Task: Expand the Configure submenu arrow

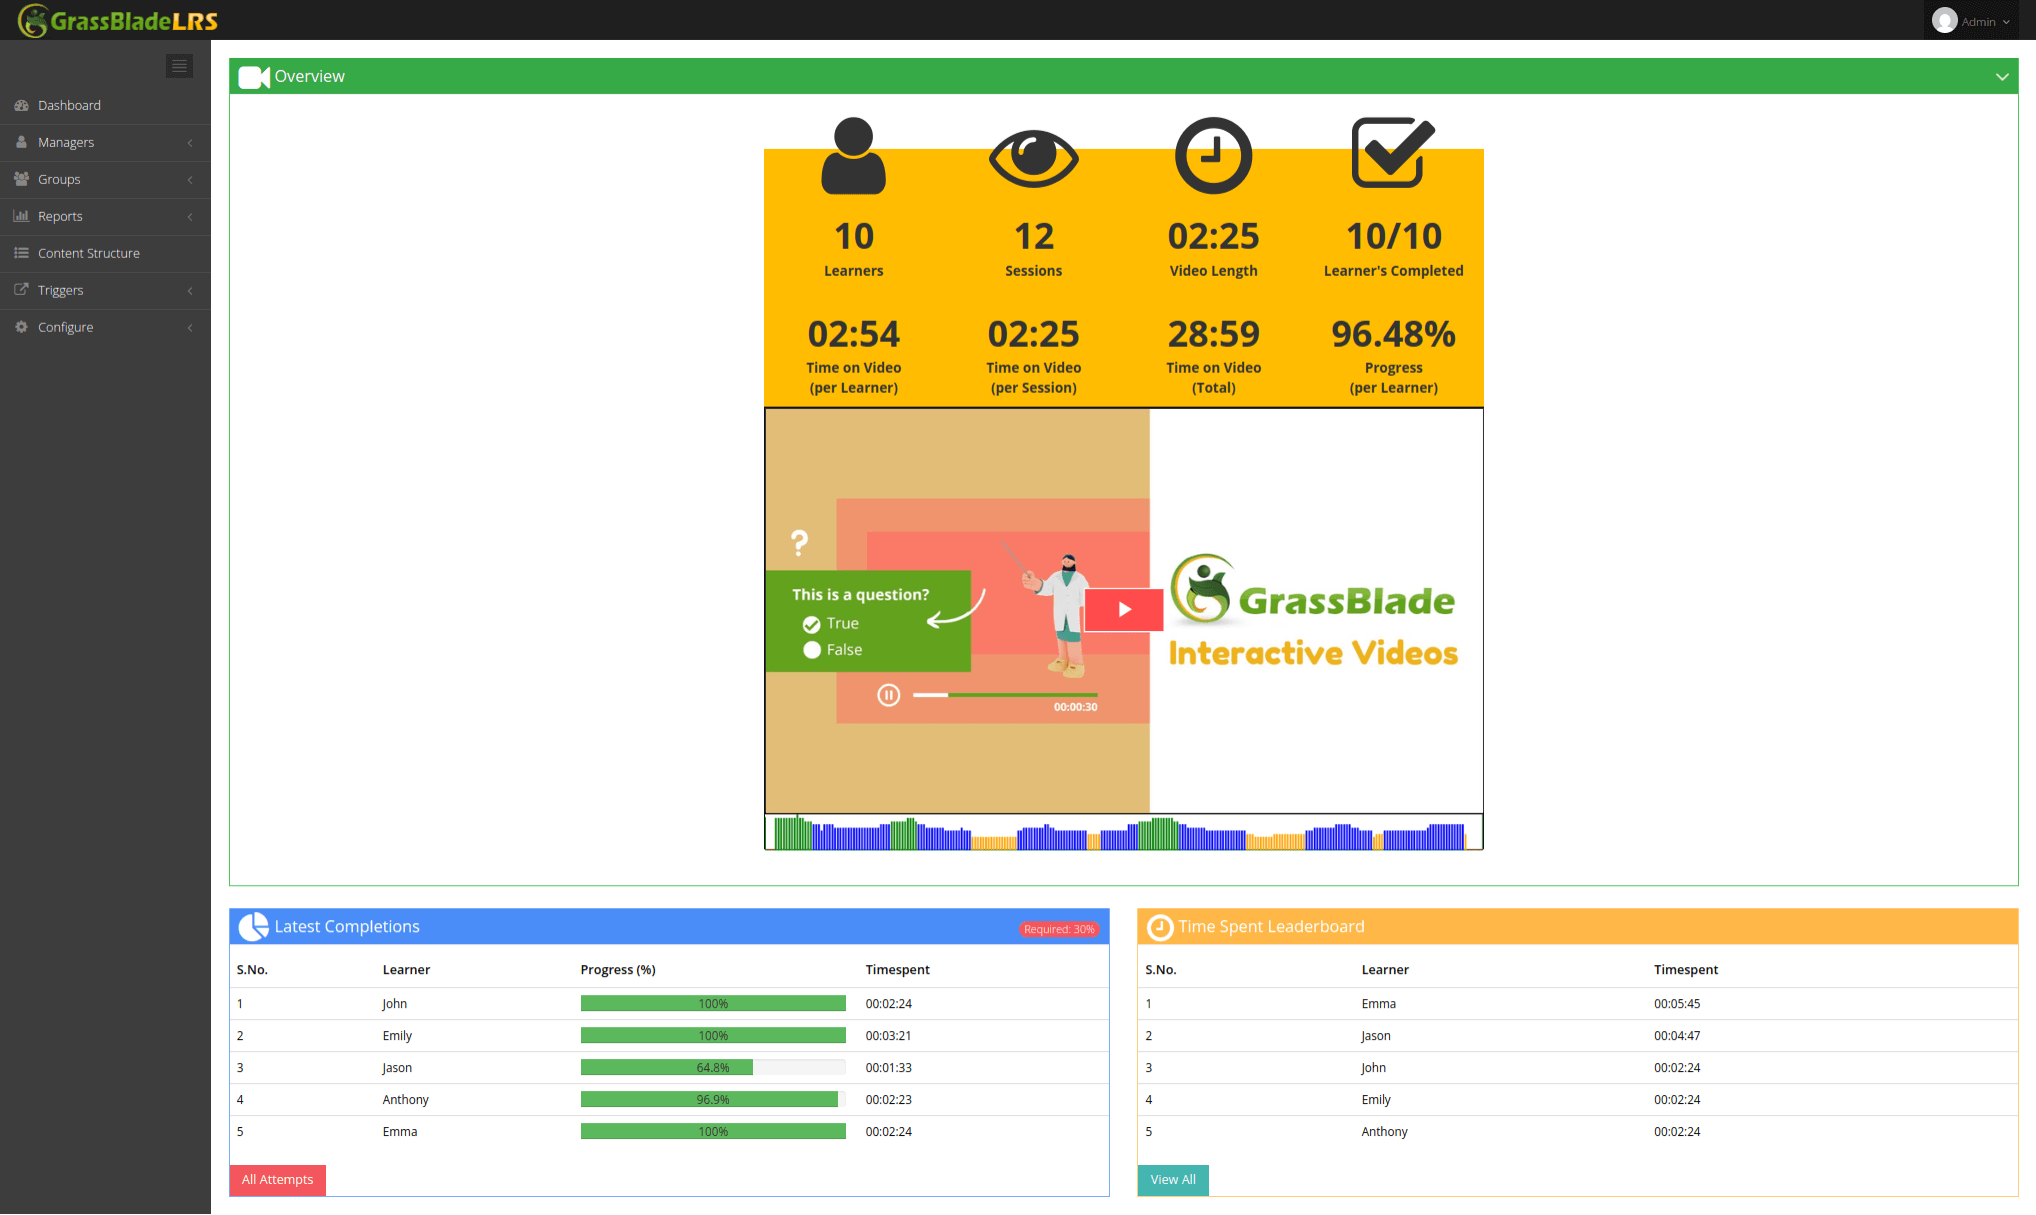Action: click(190, 328)
